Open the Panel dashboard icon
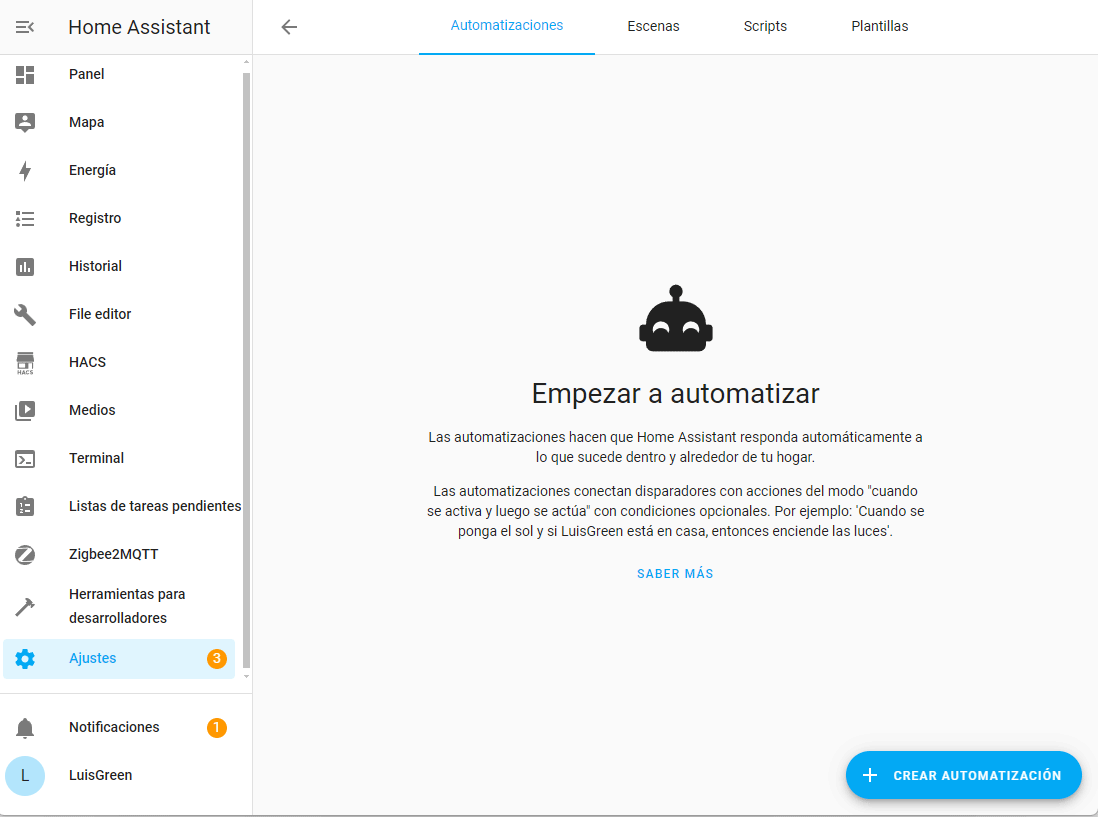This screenshot has width=1098, height=817. pyautogui.click(x=25, y=74)
